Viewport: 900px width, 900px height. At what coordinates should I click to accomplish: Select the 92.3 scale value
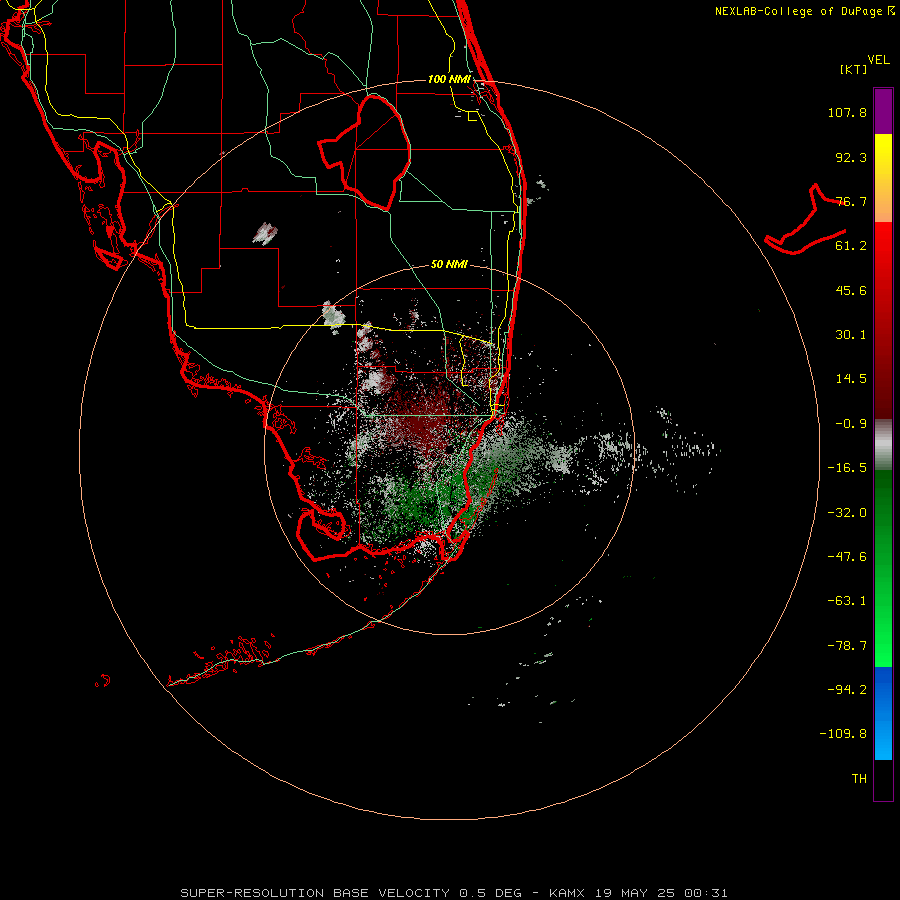tap(851, 157)
